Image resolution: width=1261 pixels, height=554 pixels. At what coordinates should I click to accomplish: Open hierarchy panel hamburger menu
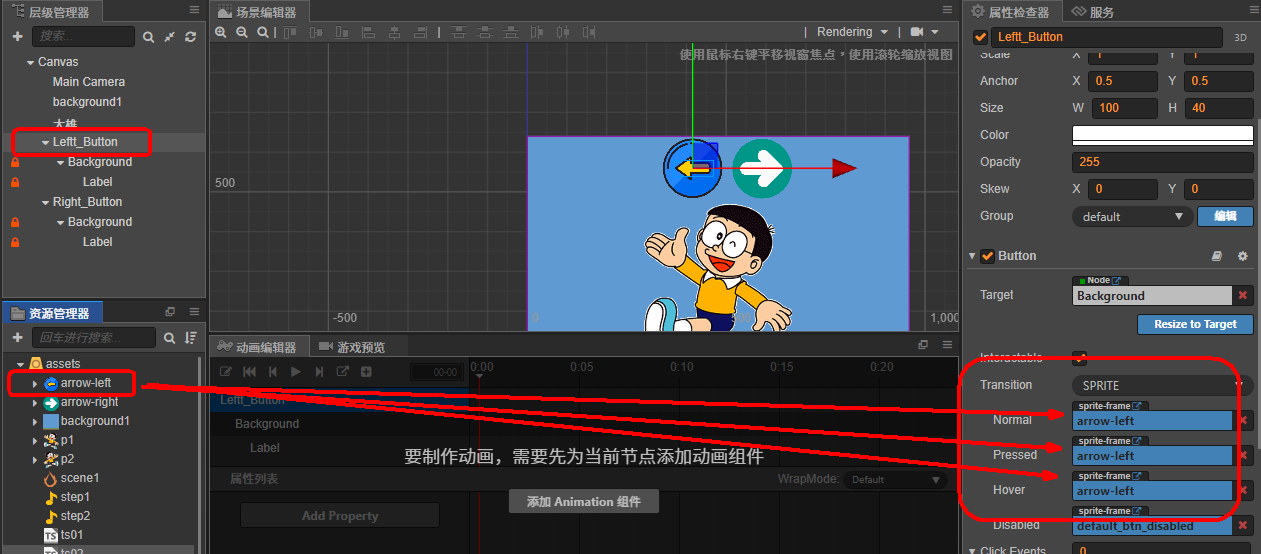[194, 10]
